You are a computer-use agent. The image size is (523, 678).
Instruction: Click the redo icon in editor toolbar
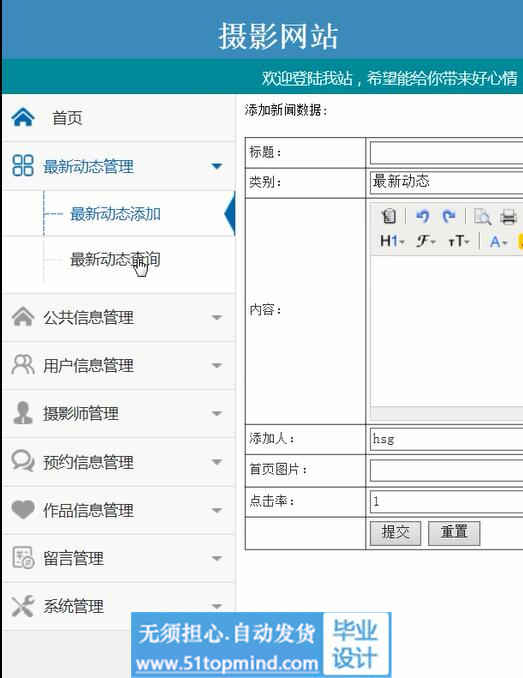tap(449, 216)
